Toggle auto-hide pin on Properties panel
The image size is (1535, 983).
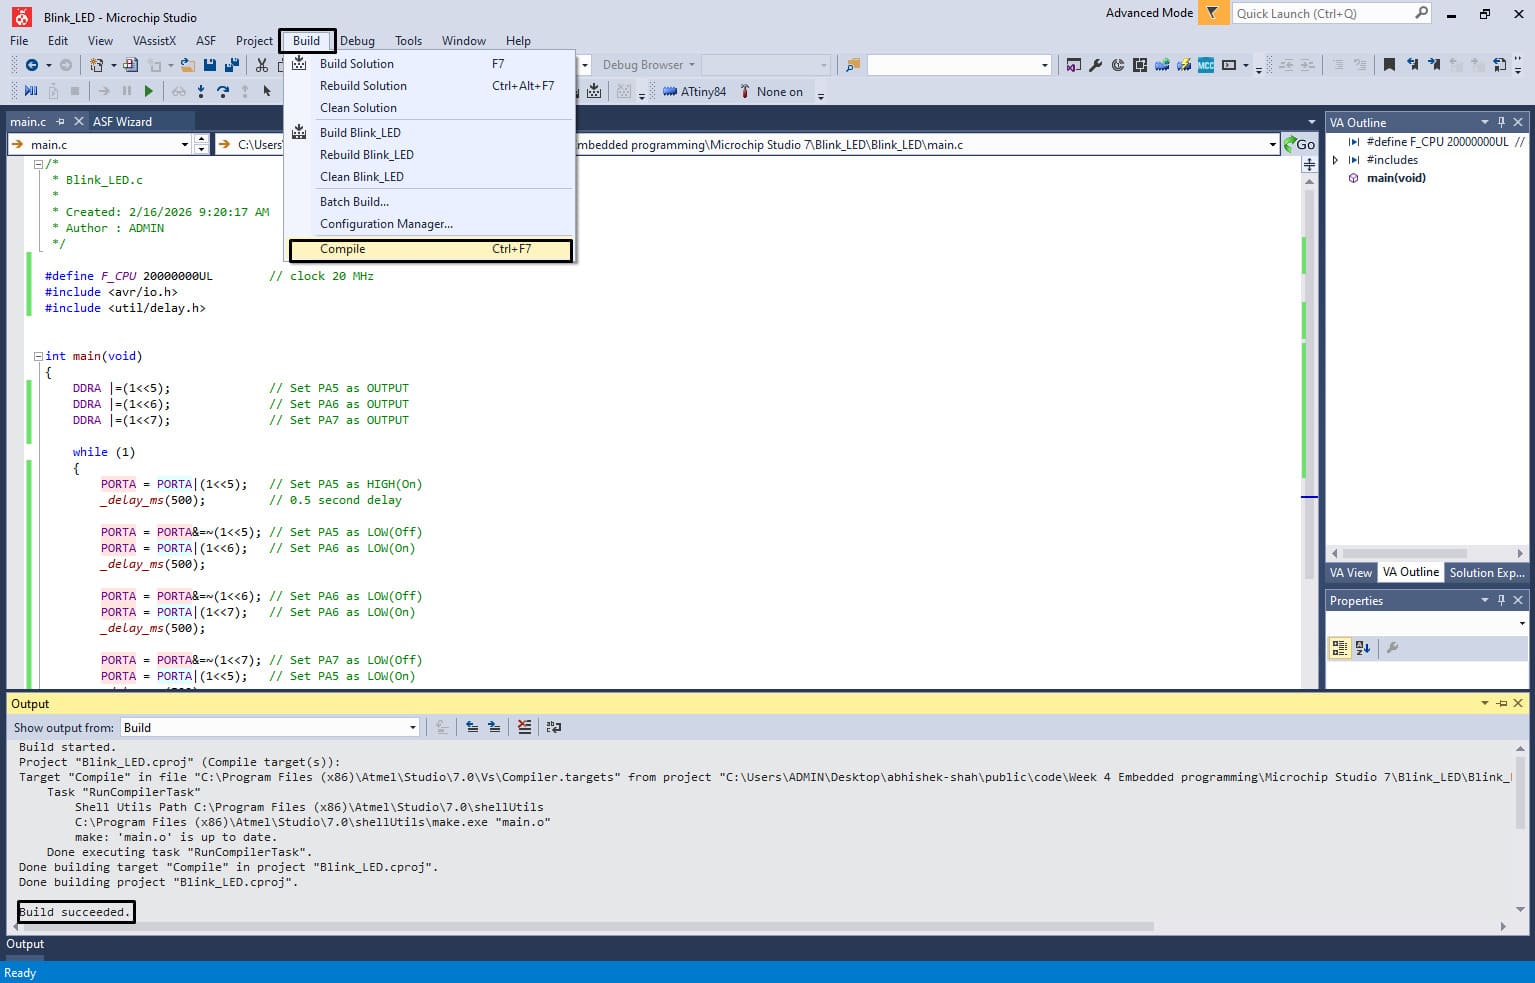point(1501,600)
